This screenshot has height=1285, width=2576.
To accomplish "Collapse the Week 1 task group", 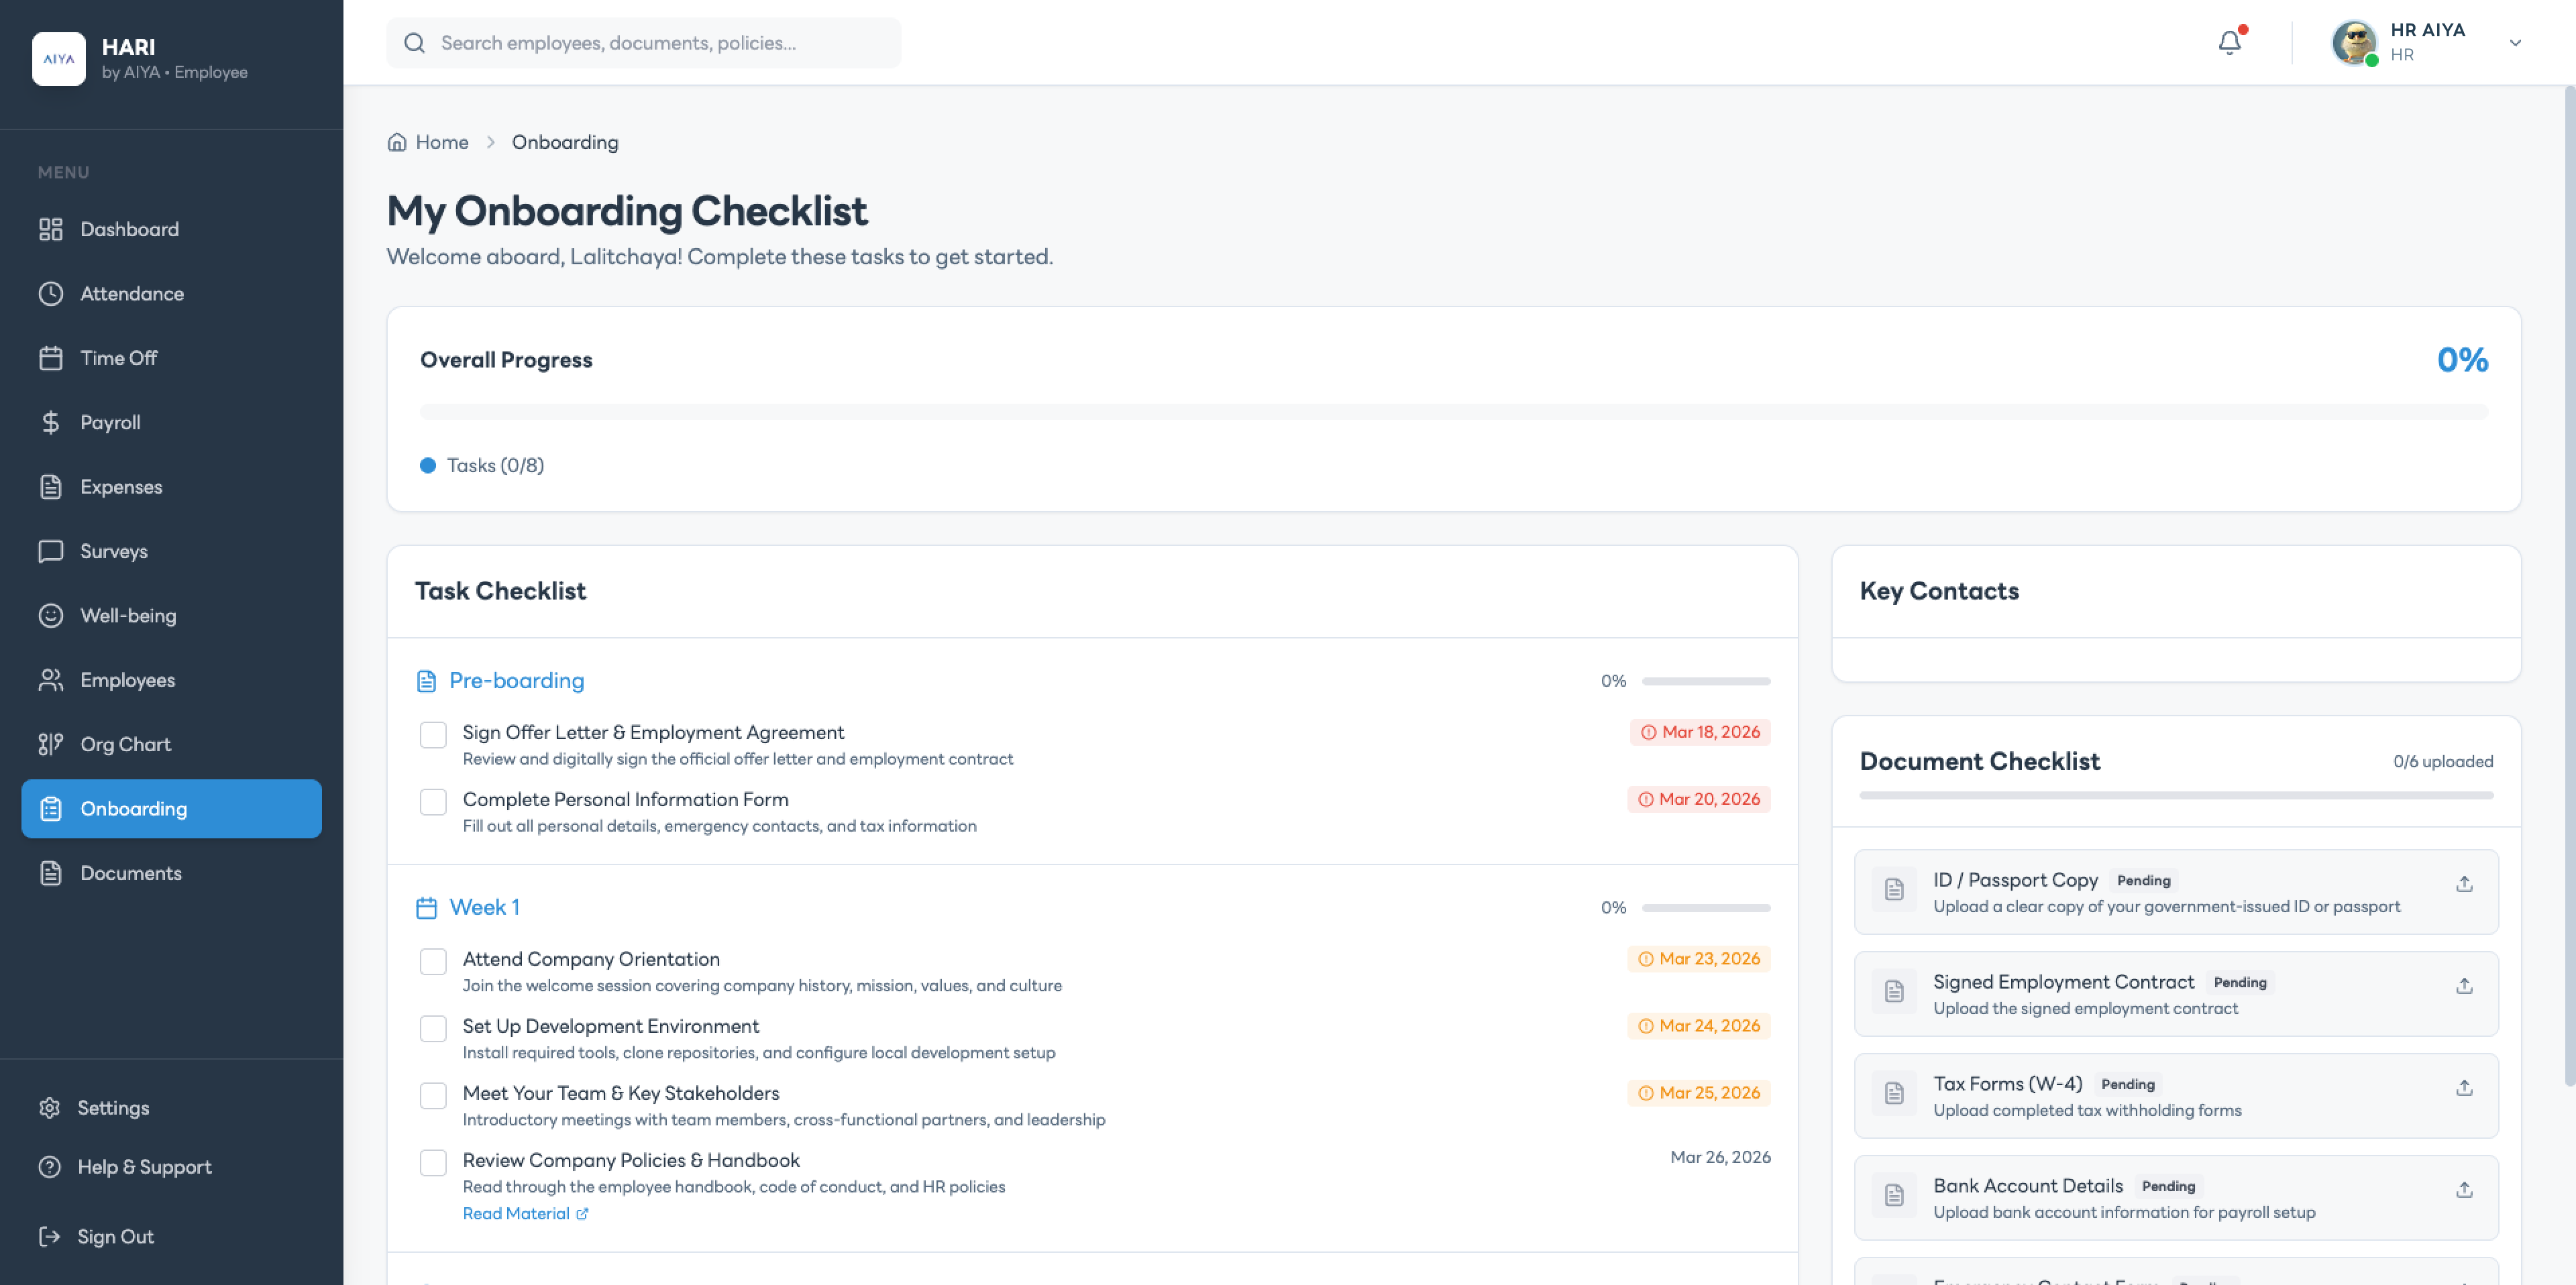I will pos(484,906).
